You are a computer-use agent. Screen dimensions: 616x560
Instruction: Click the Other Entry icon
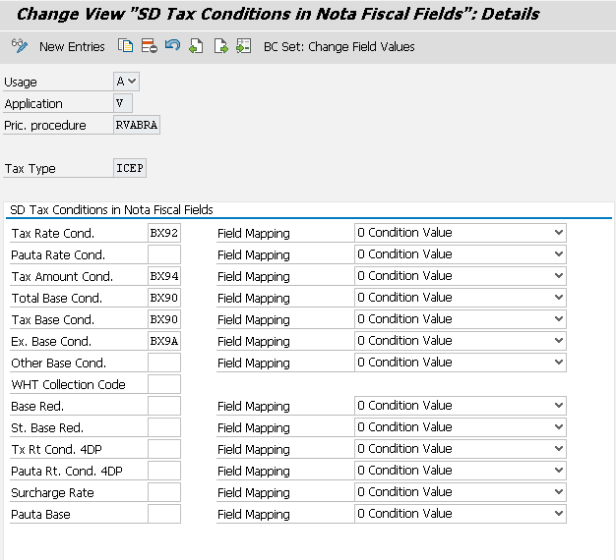point(243,46)
